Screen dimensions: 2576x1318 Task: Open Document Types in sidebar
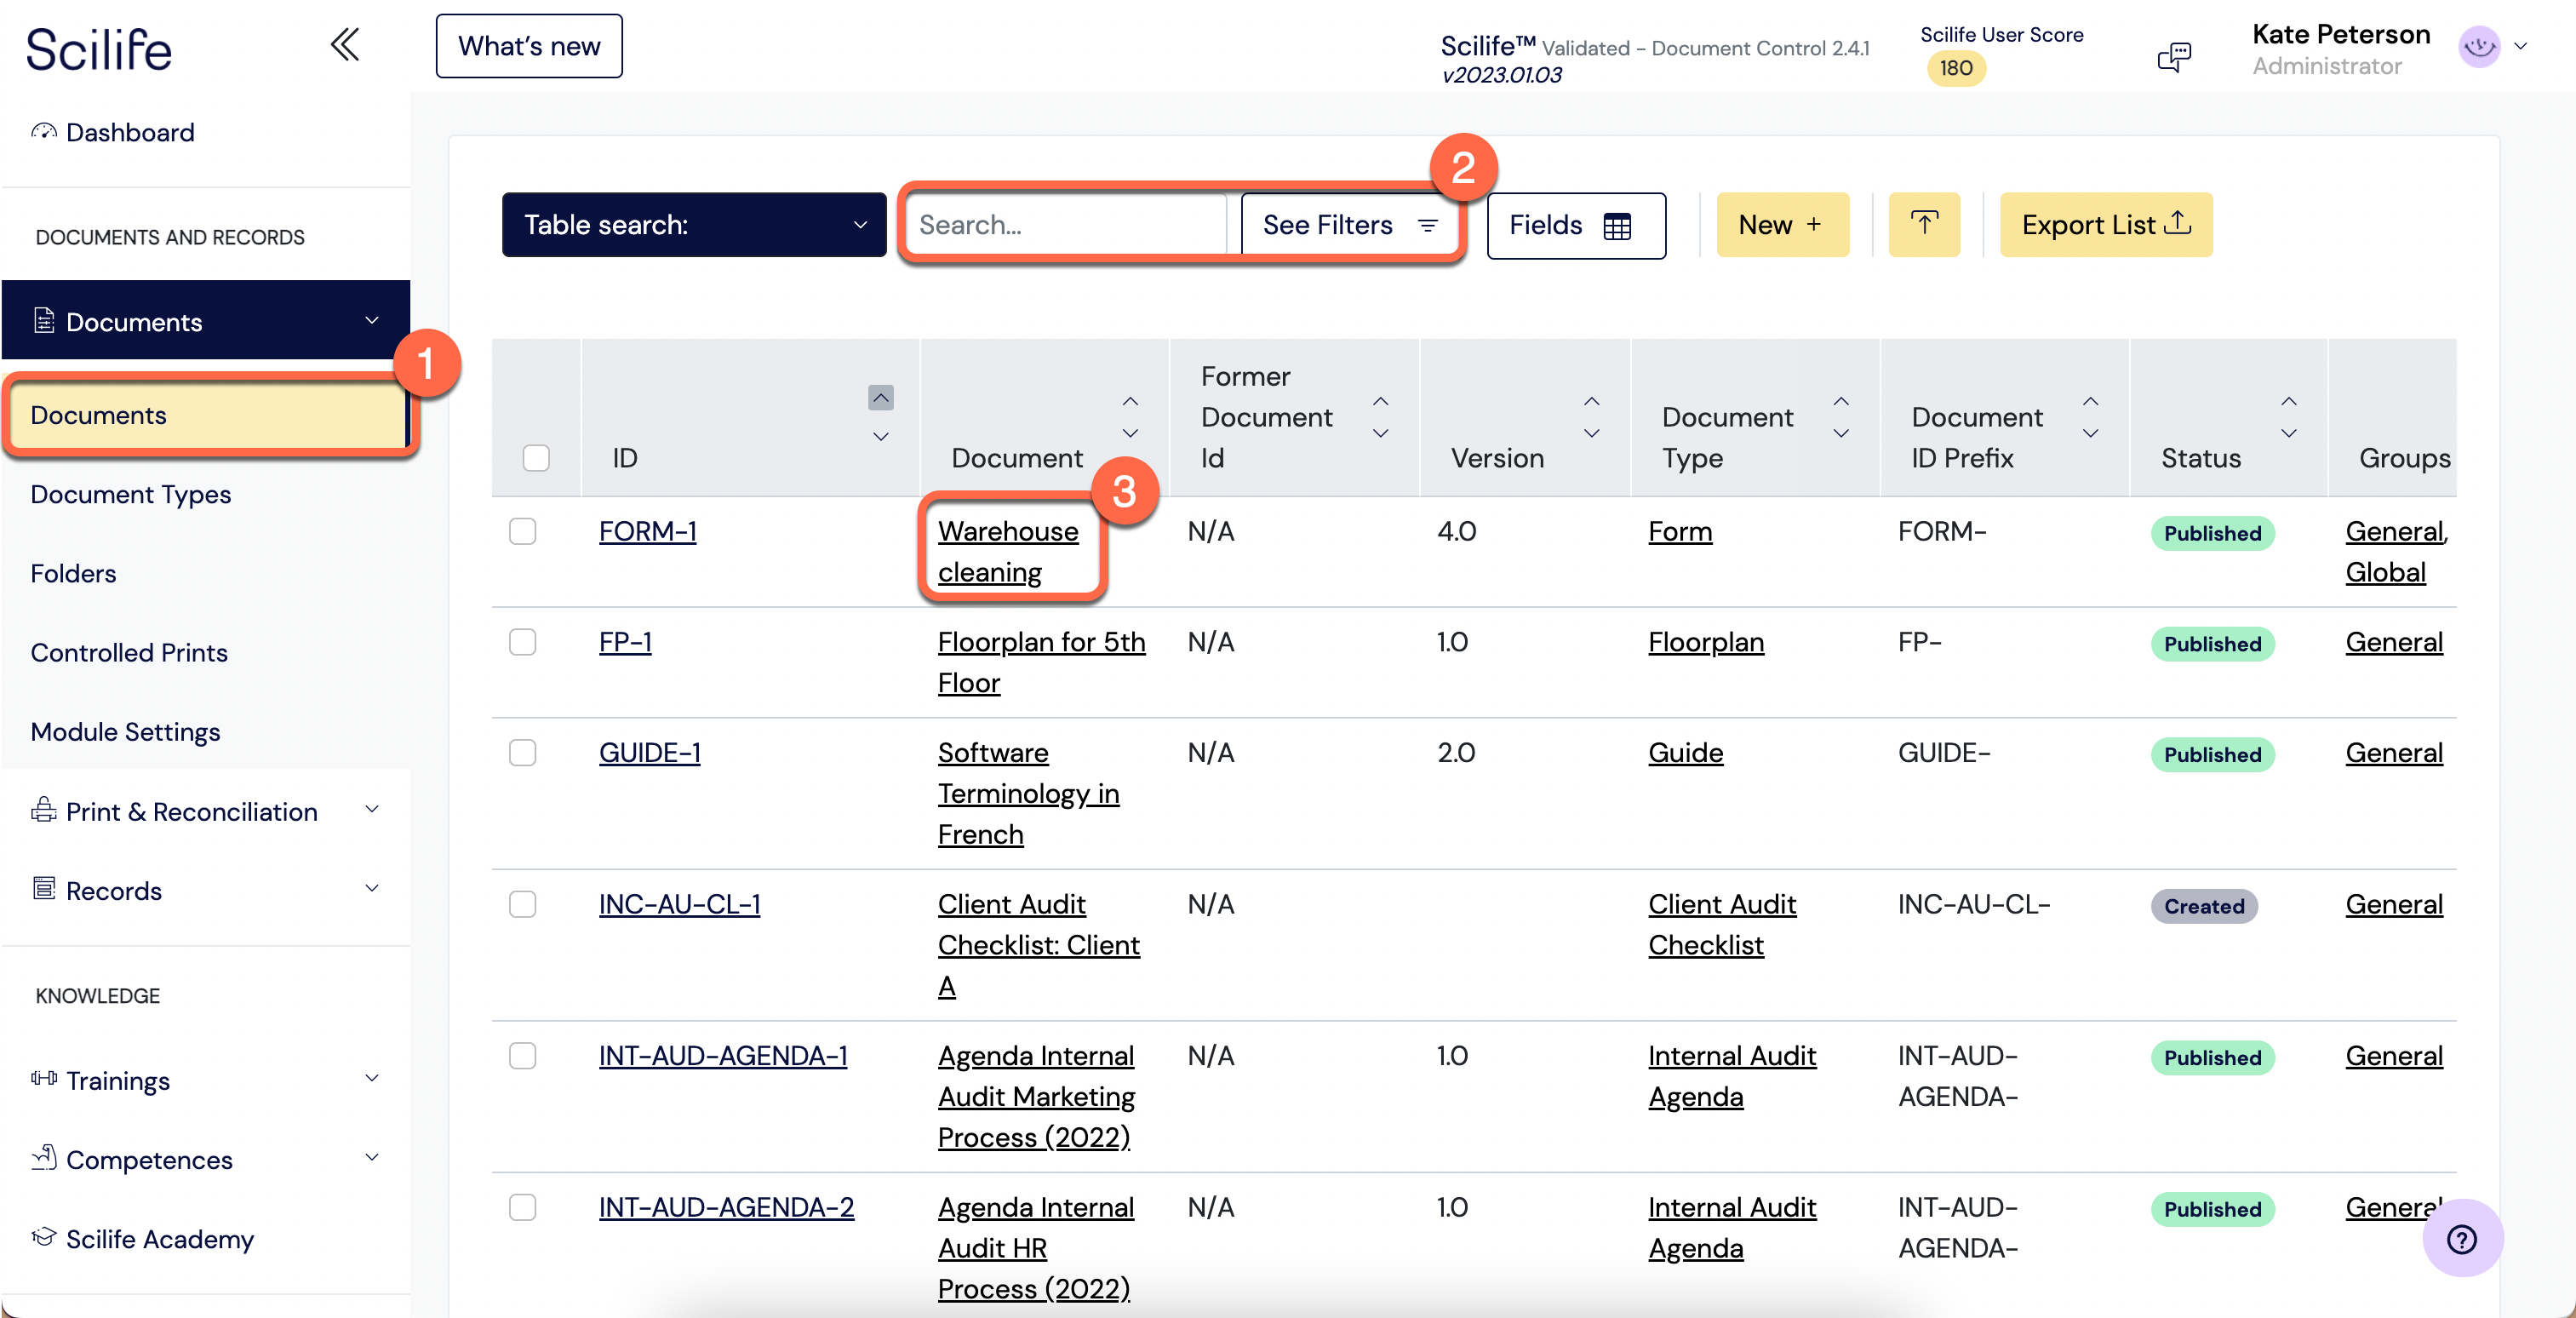[131, 494]
